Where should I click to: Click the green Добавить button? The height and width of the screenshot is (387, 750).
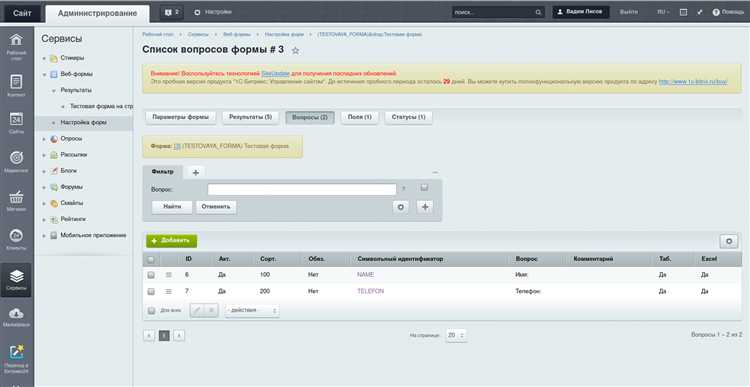coord(172,241)
